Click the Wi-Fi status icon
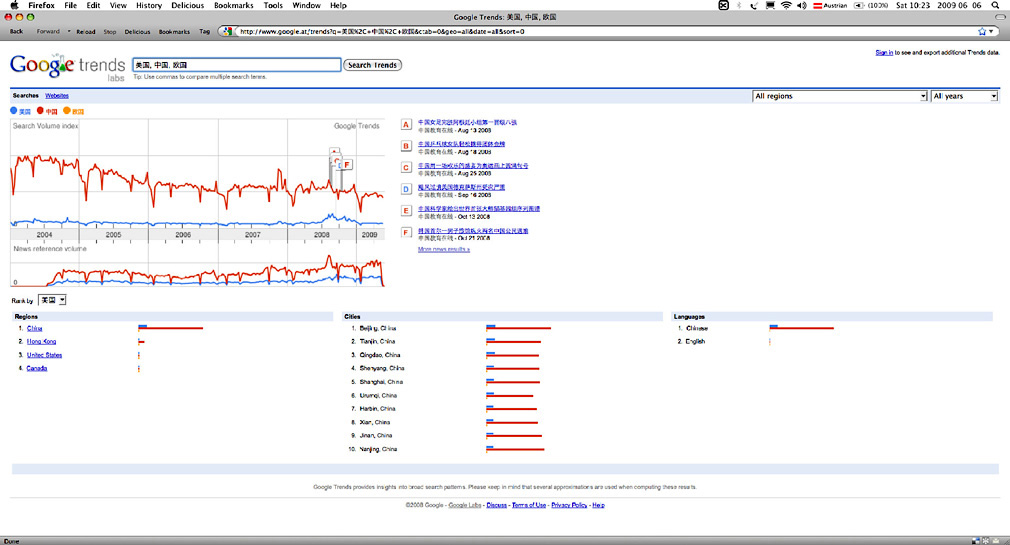1010x545 pixels. click(786, 5)
